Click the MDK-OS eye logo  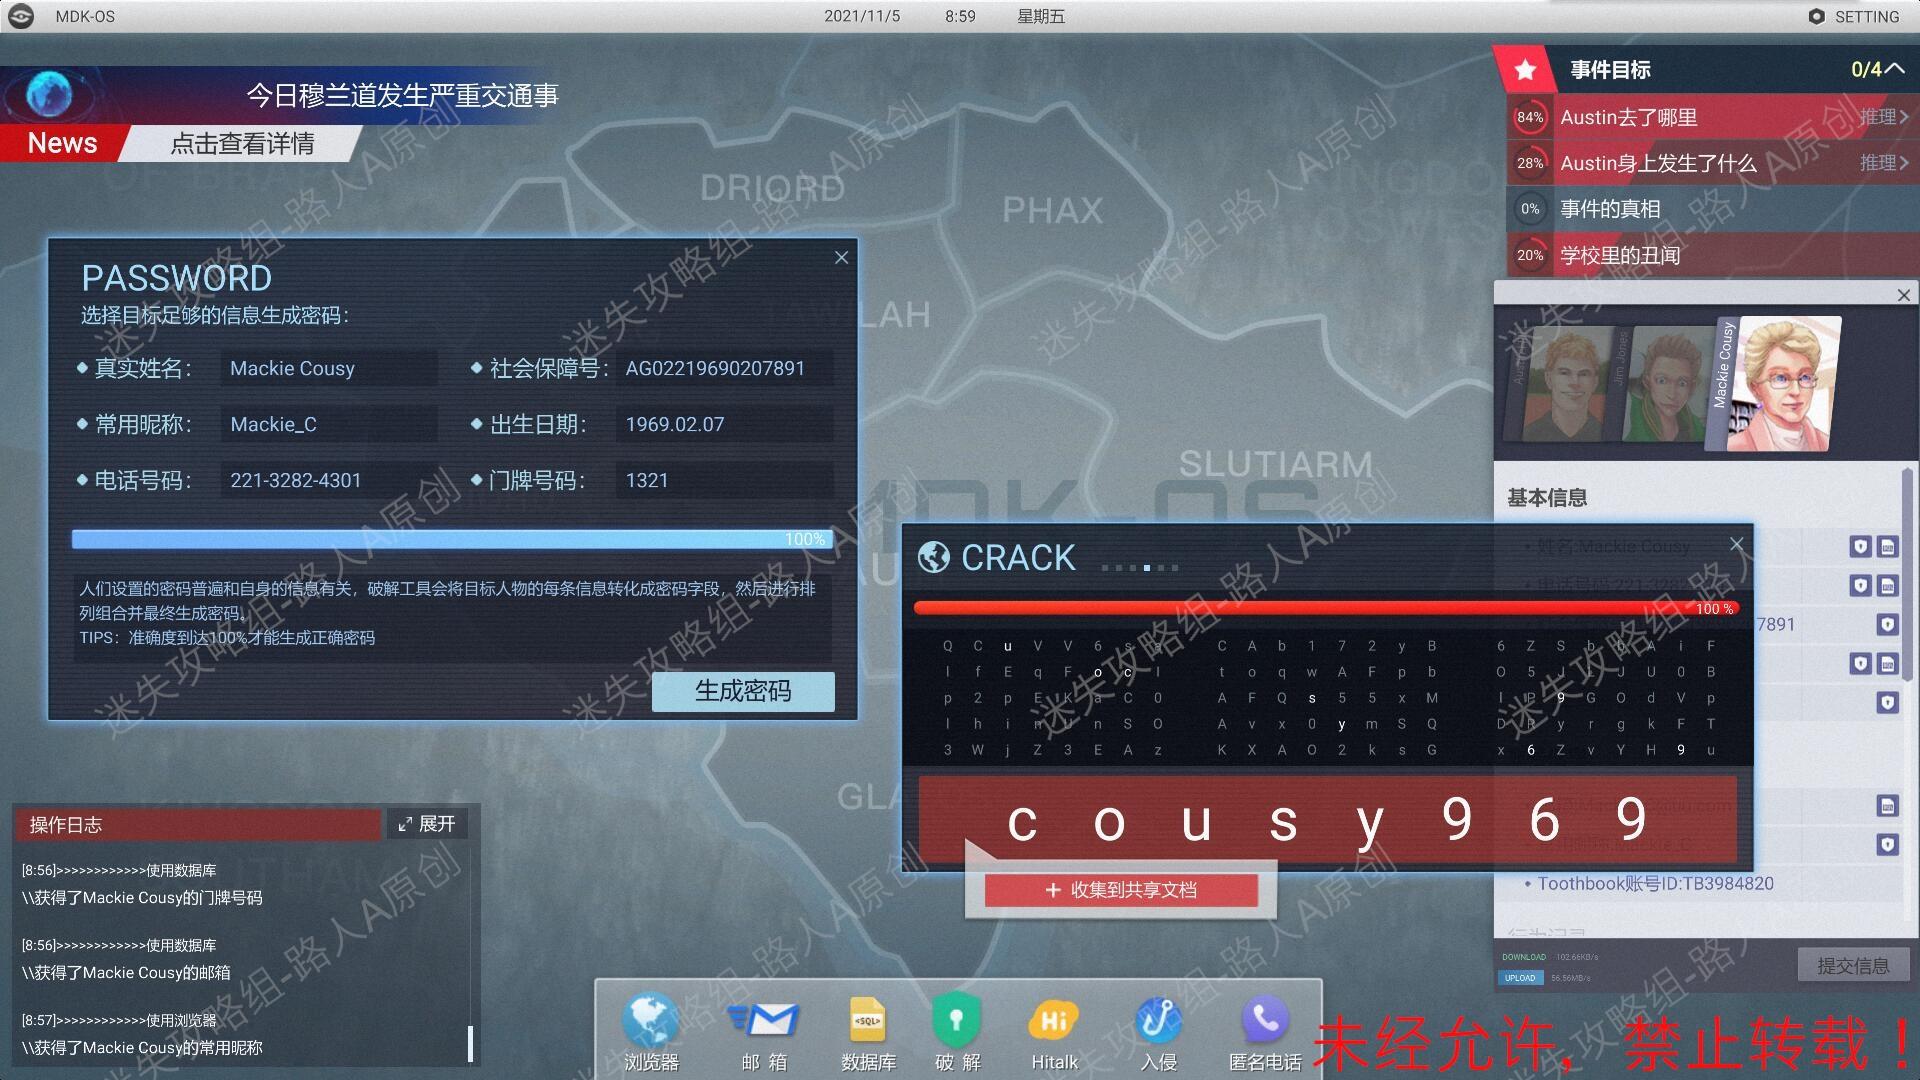click(21, 16)
